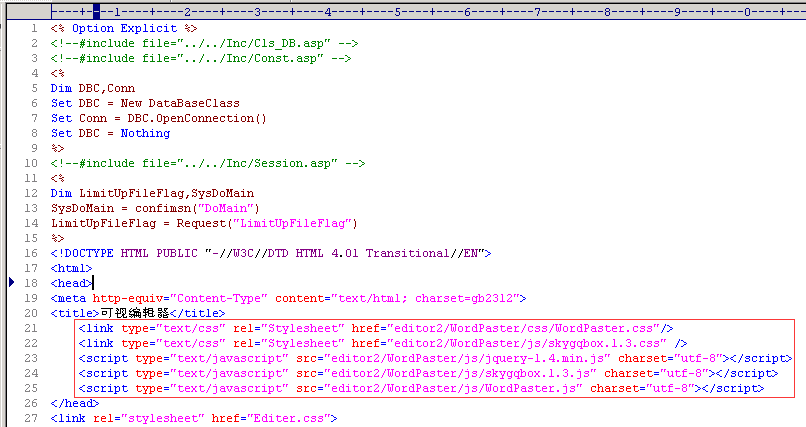Click the <html> tag on line 17
This screenshot has height=427, width=806.
[71, 268]
